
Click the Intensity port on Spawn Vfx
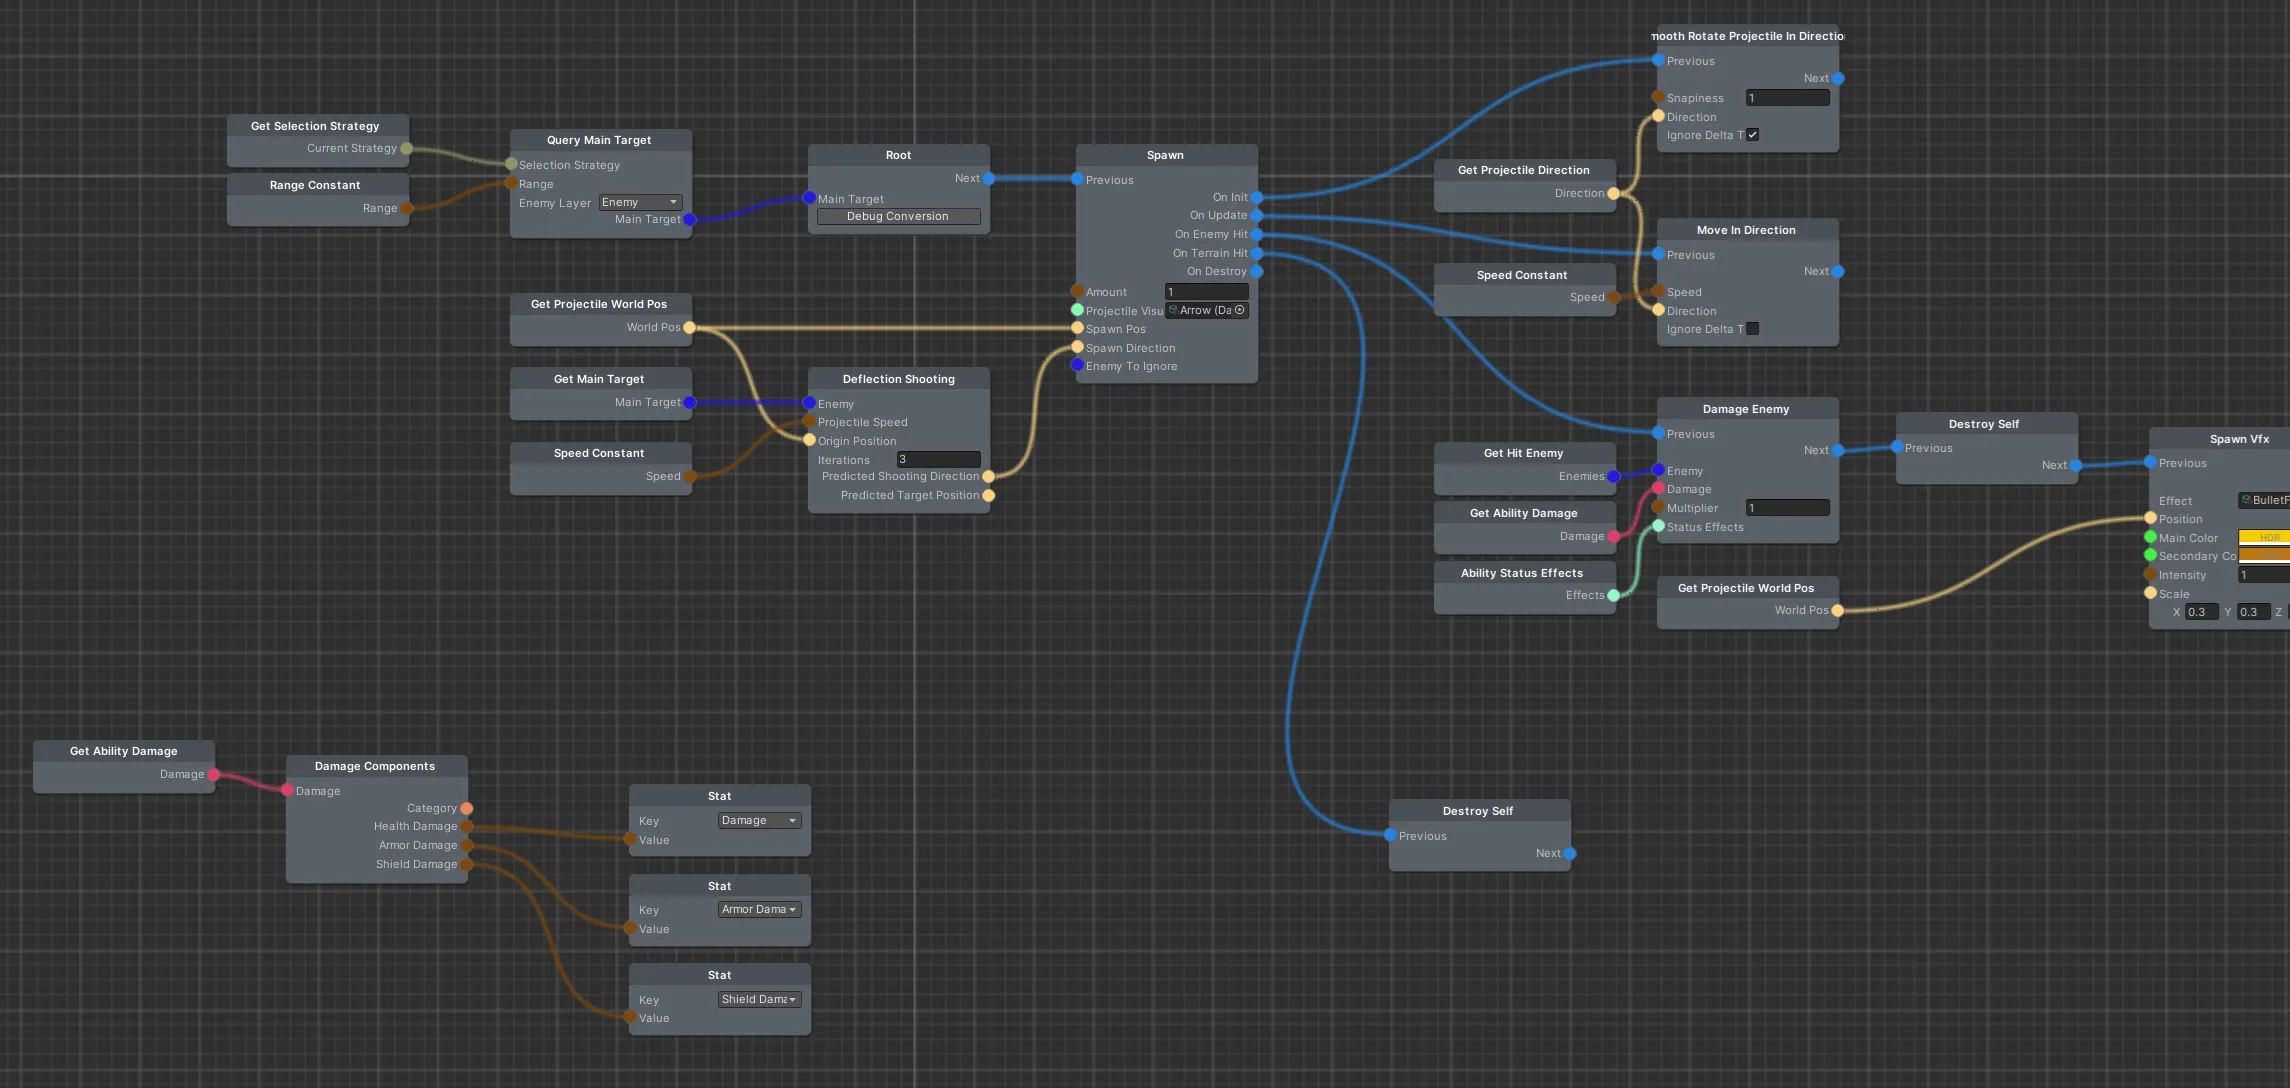[2150, 575]
